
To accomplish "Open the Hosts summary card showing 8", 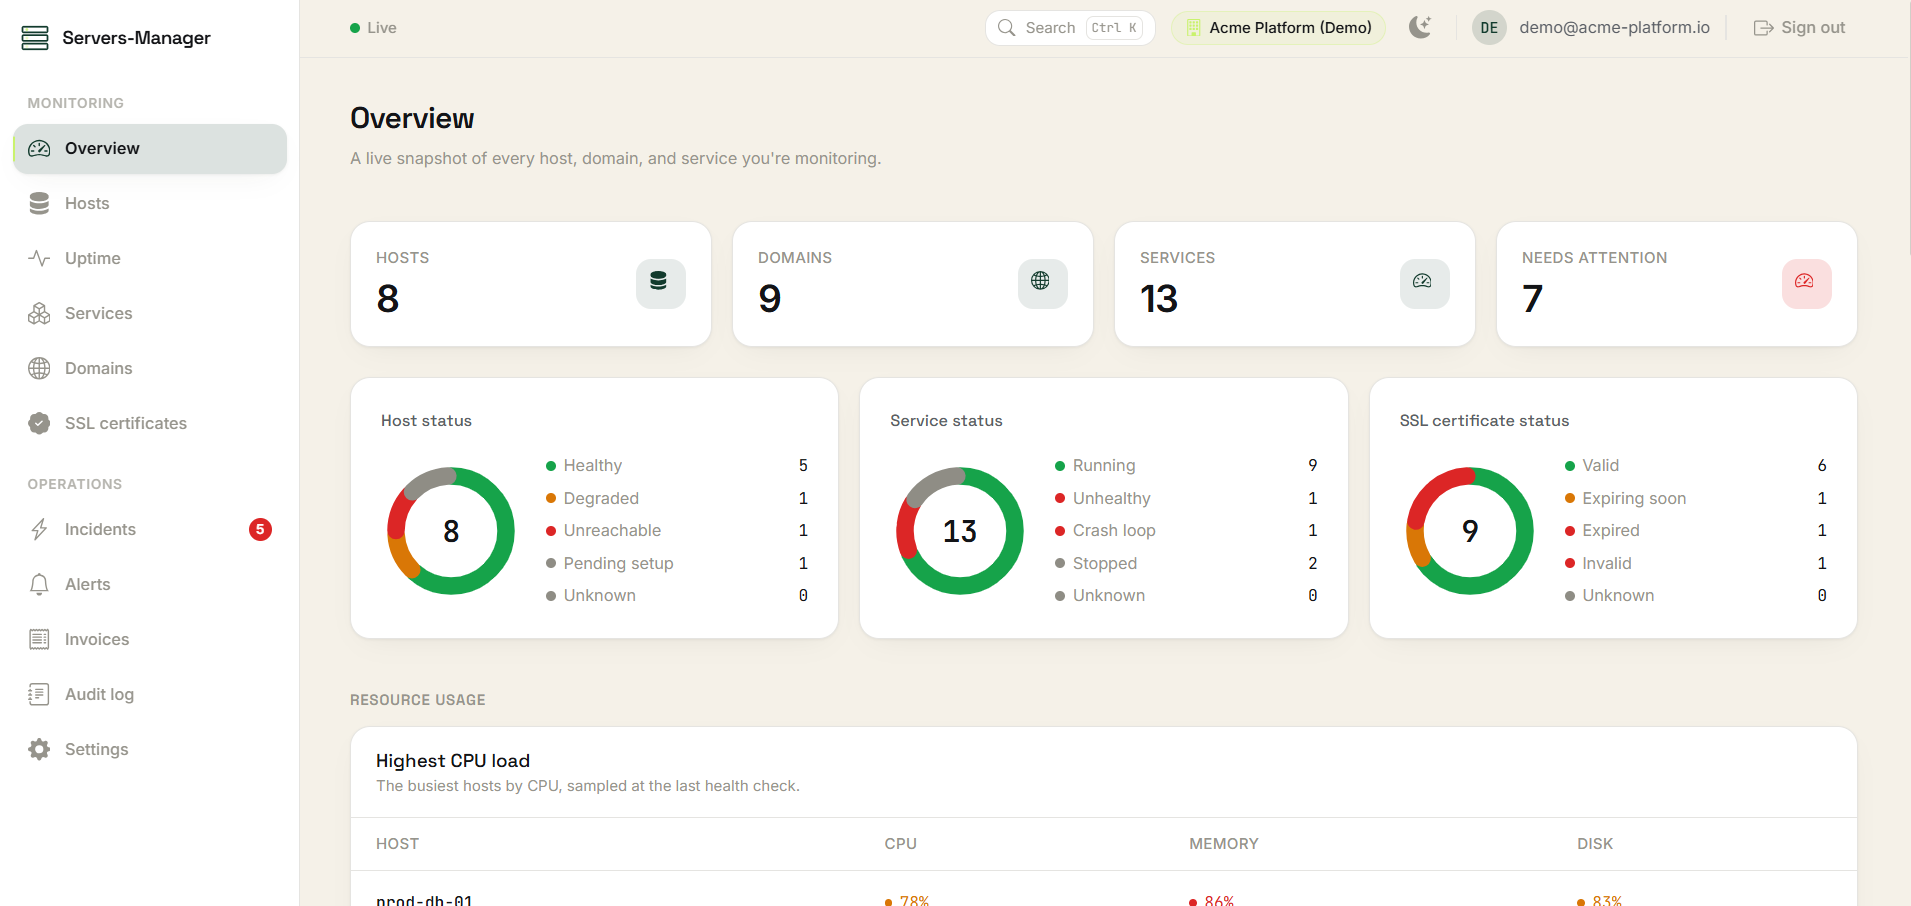I will 531,284.
